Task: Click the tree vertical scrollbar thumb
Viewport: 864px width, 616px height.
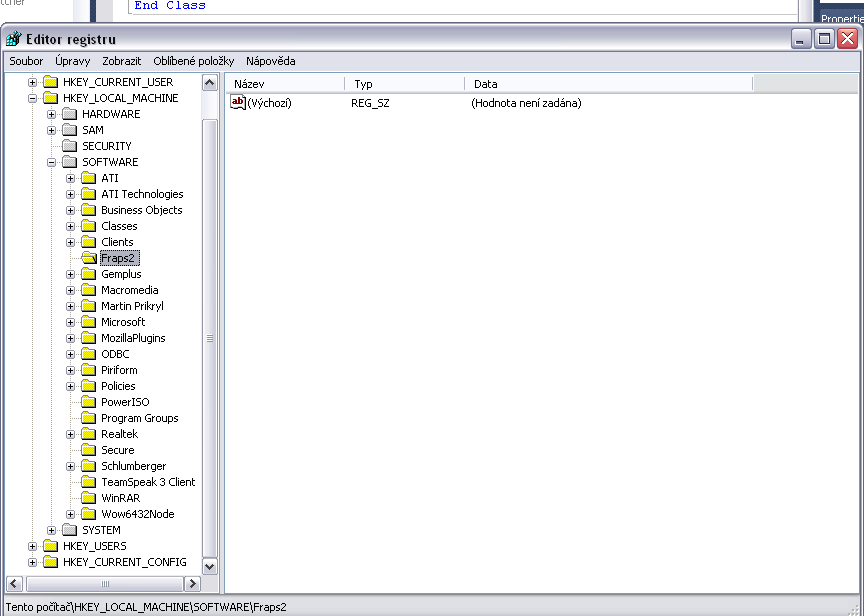Action: pyautogui.click(x=210, y=338)
